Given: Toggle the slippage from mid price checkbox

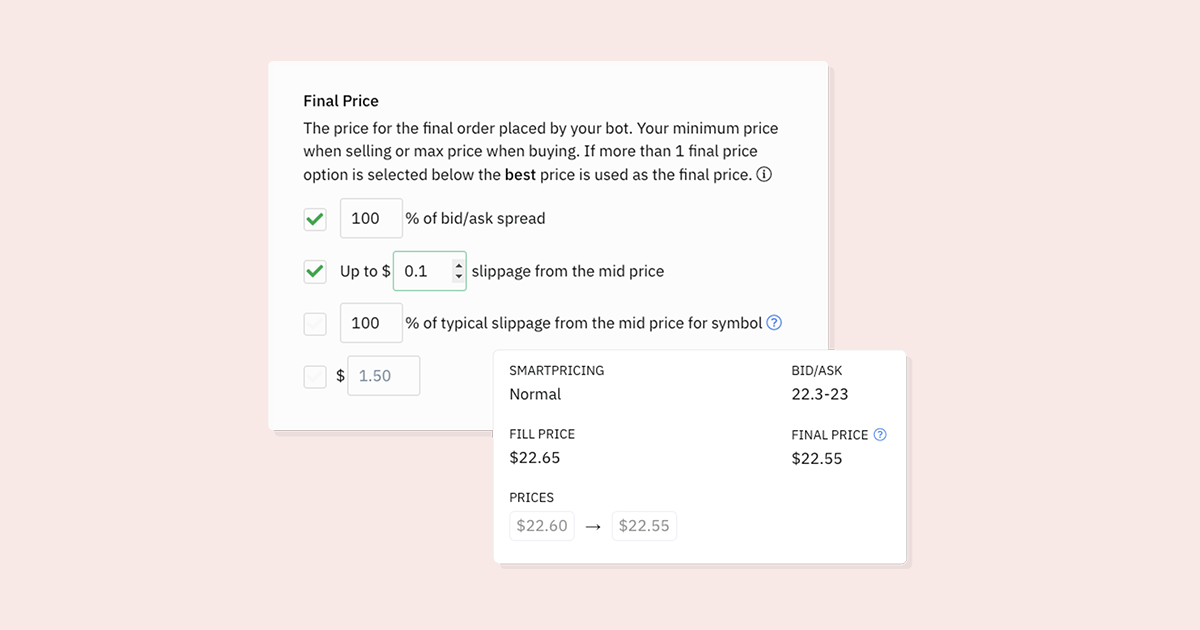Looking at the screenshot, I should click(x=315, y=271).
